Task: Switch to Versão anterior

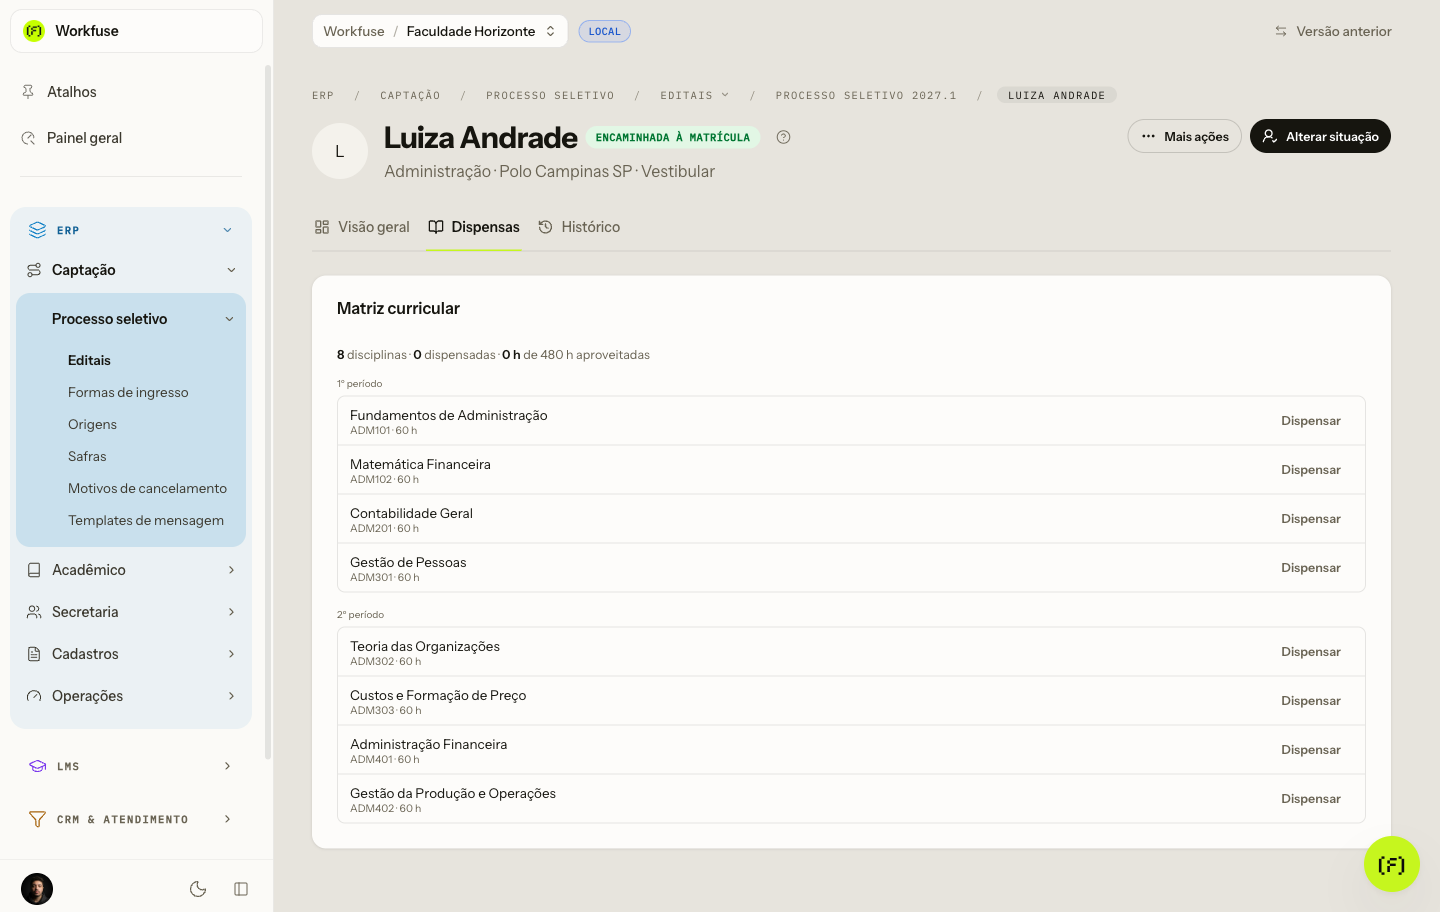Action: click(x=1333, y=31)
